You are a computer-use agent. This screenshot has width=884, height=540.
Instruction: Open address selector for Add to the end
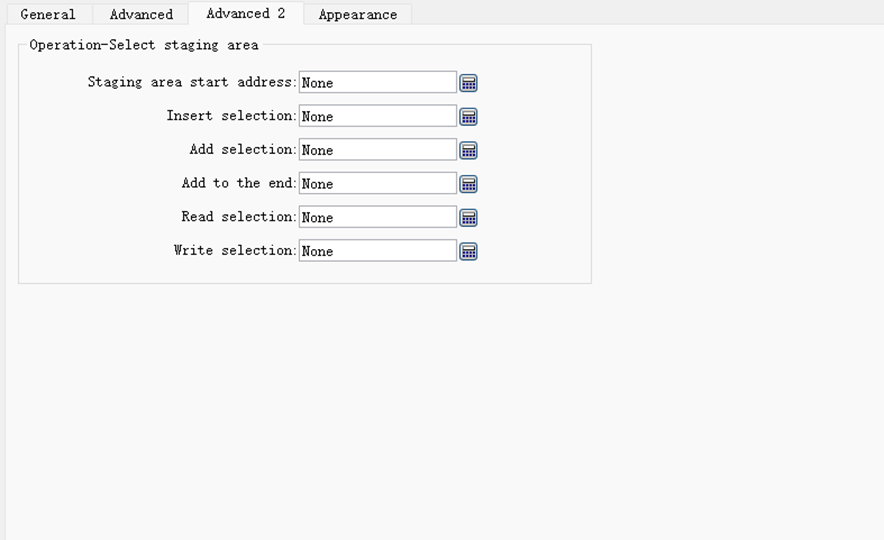[x=468, y=184]
